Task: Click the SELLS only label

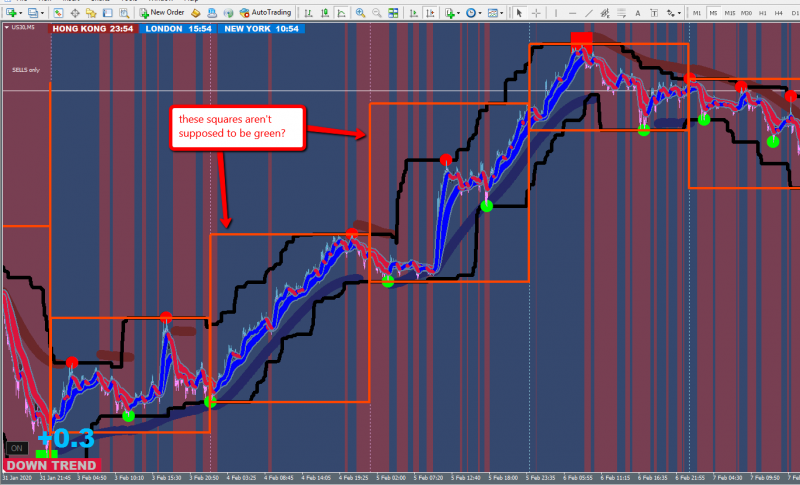Action: pos(26,70)
